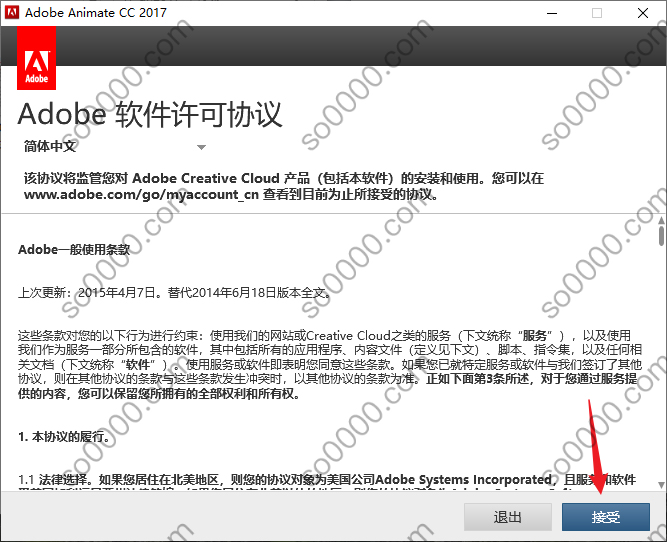Click the Adobe logo badge
Image resolution: width=667 pixels, height=542 pixels.
click(x=37, y=58)
